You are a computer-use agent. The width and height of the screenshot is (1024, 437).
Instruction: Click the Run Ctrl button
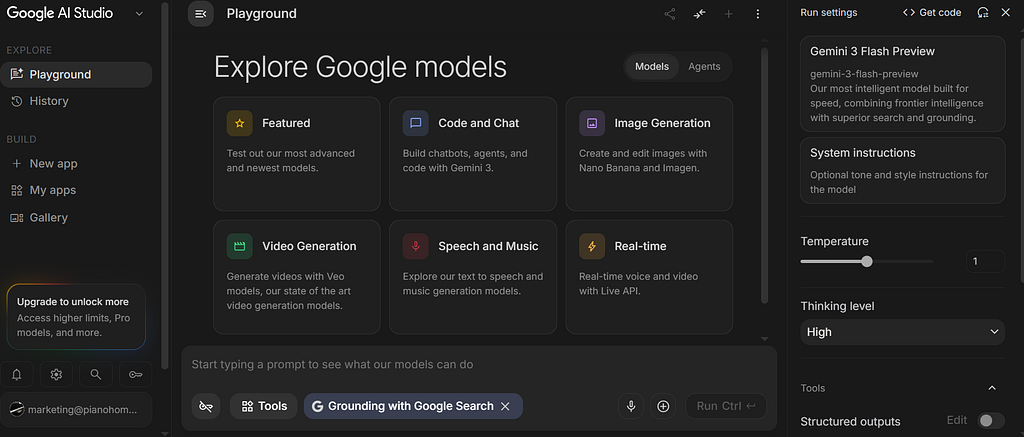(726, 406)
